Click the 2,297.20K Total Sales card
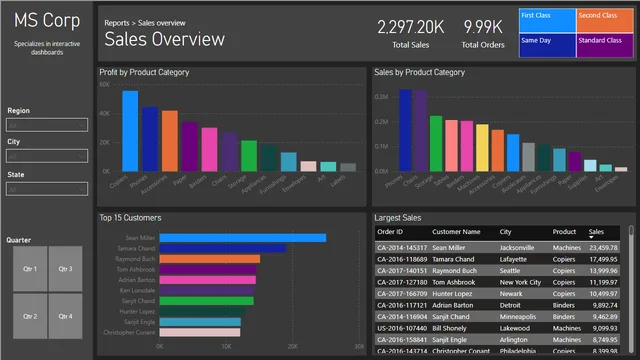Screen dimensions: 640x360 410,34
